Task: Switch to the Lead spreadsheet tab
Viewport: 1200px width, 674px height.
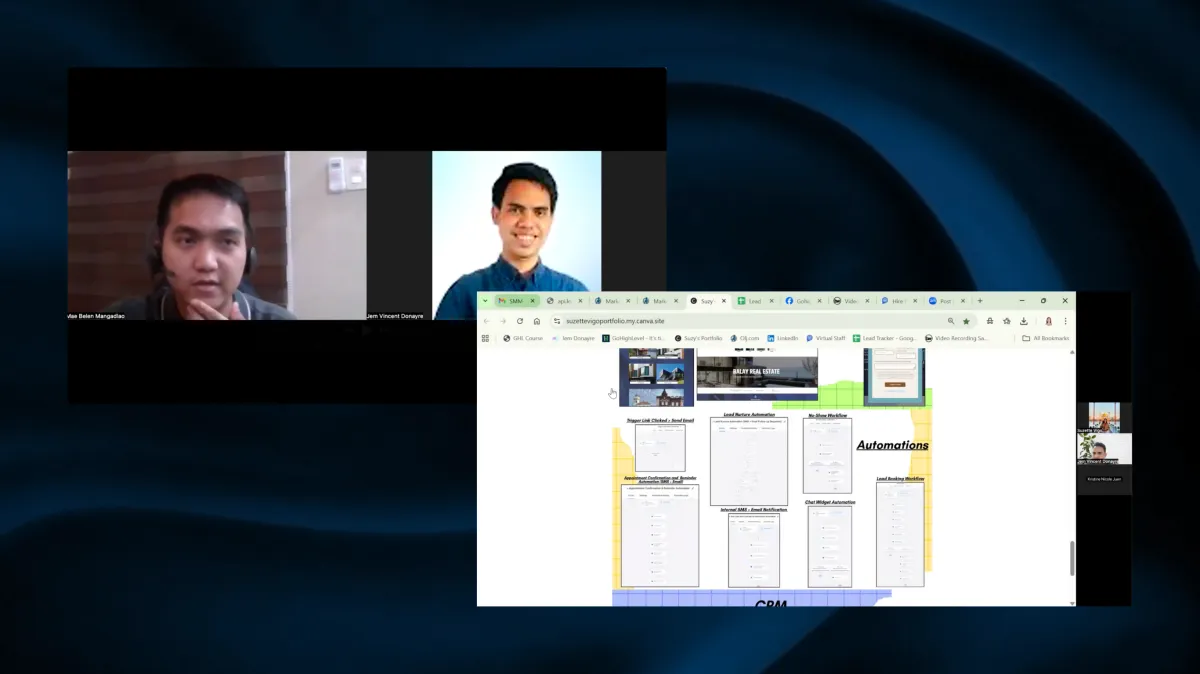Action: click(756, 300)
